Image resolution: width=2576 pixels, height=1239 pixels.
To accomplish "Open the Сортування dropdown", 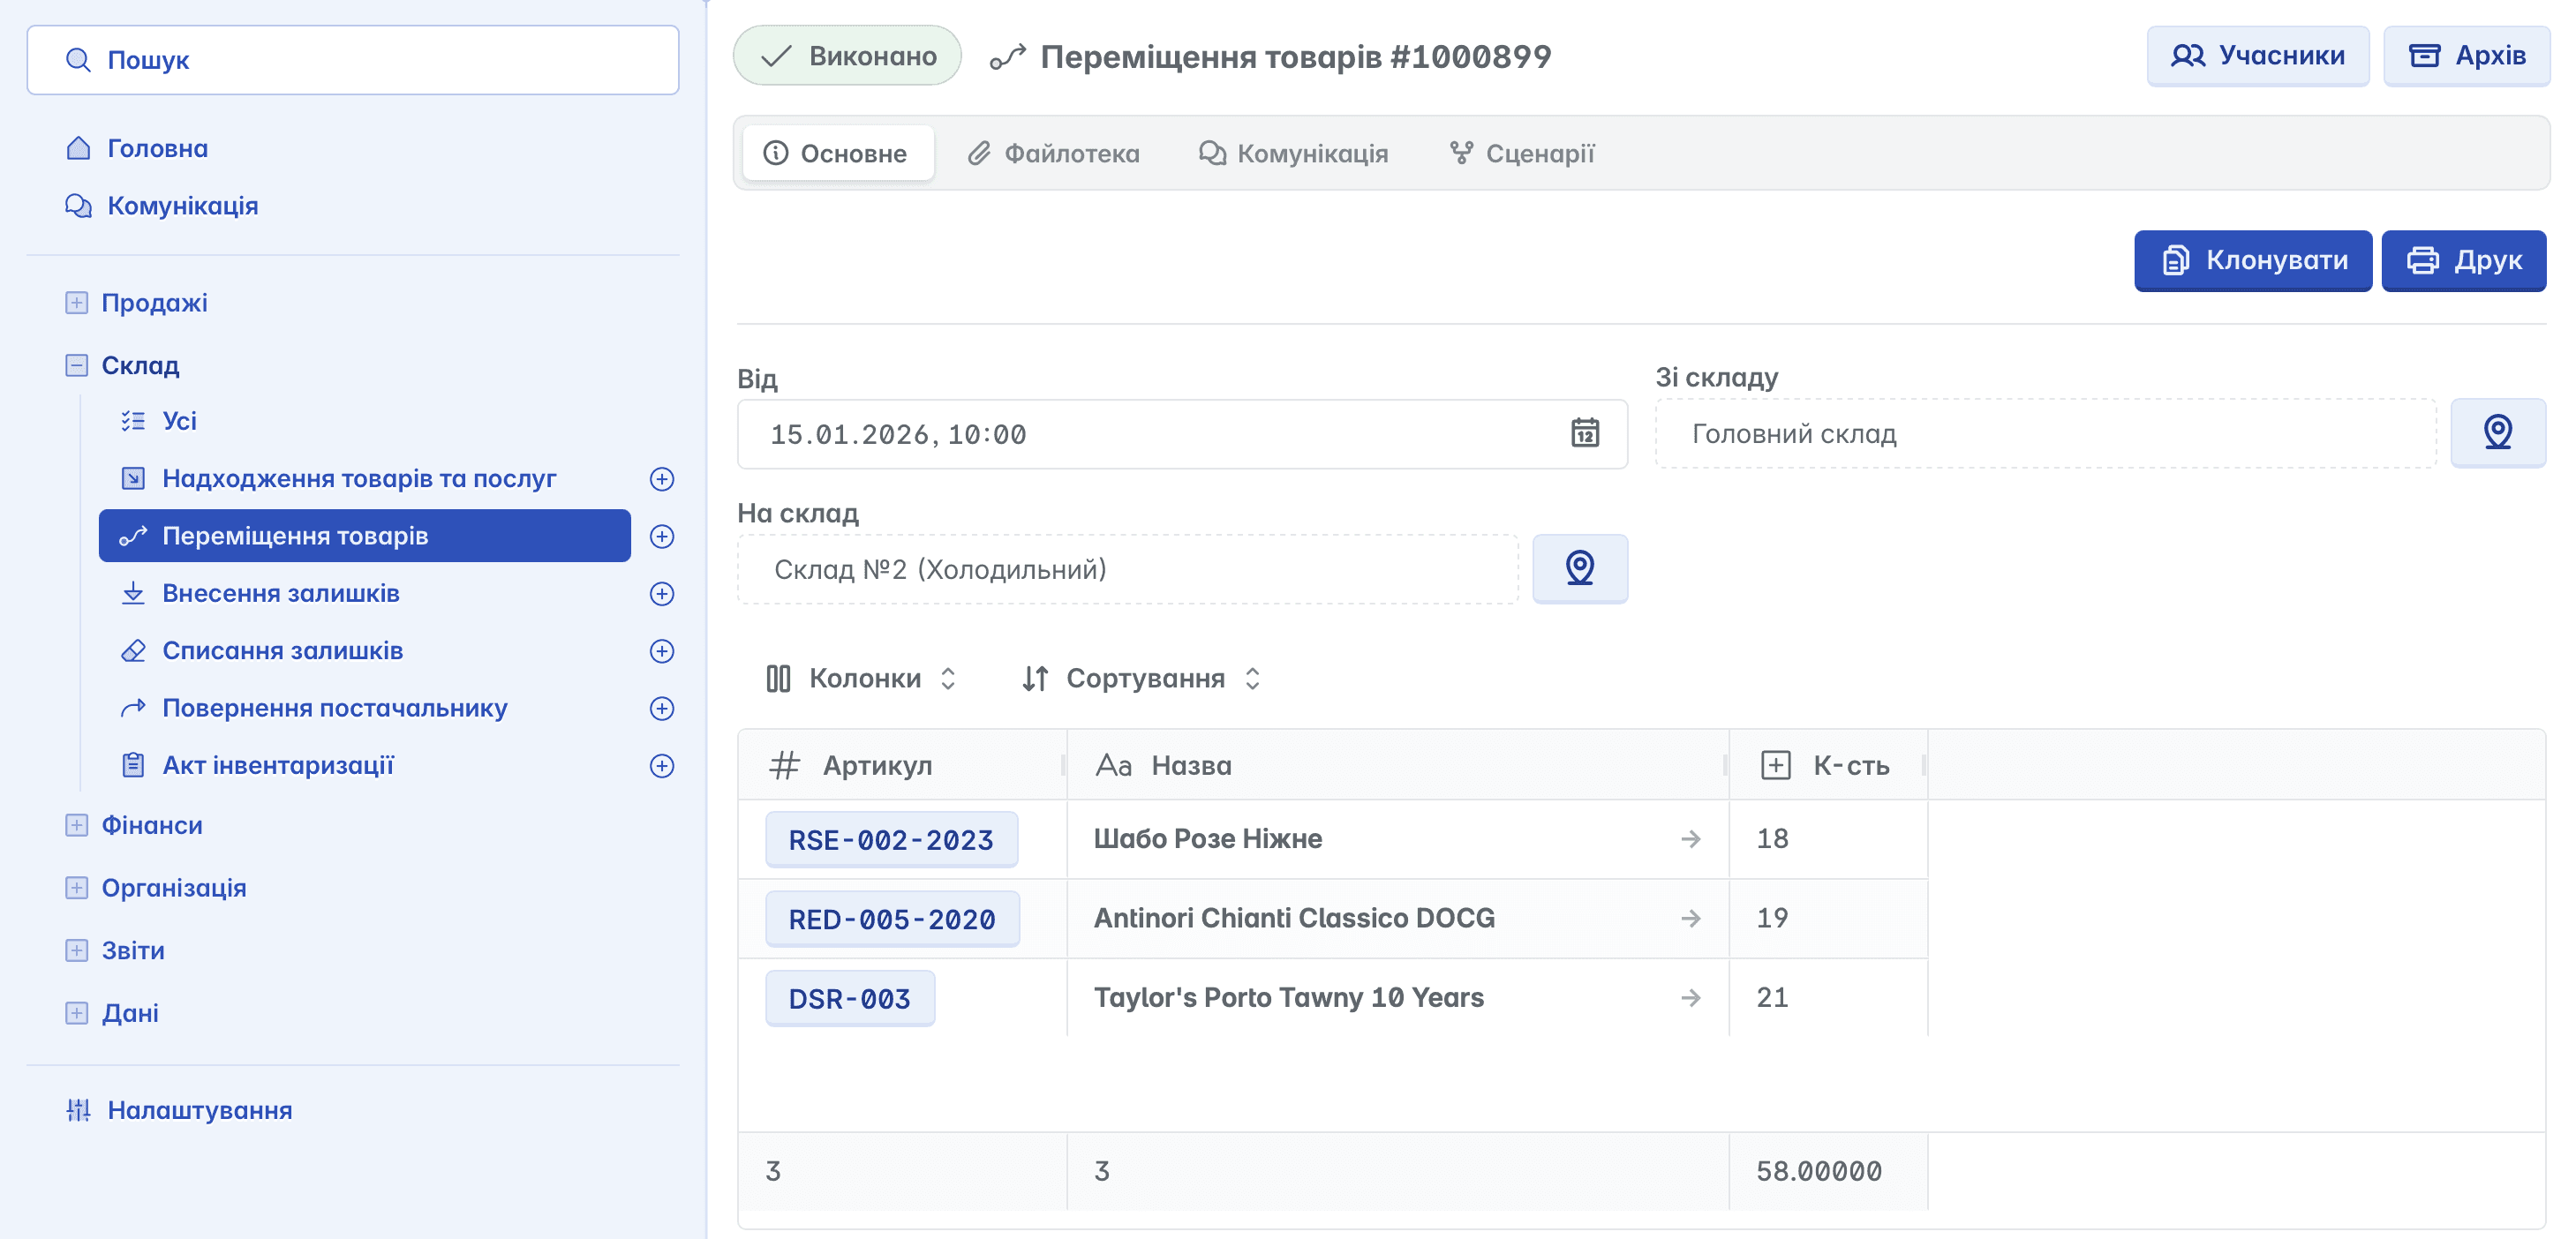I will coord(1141,679).
